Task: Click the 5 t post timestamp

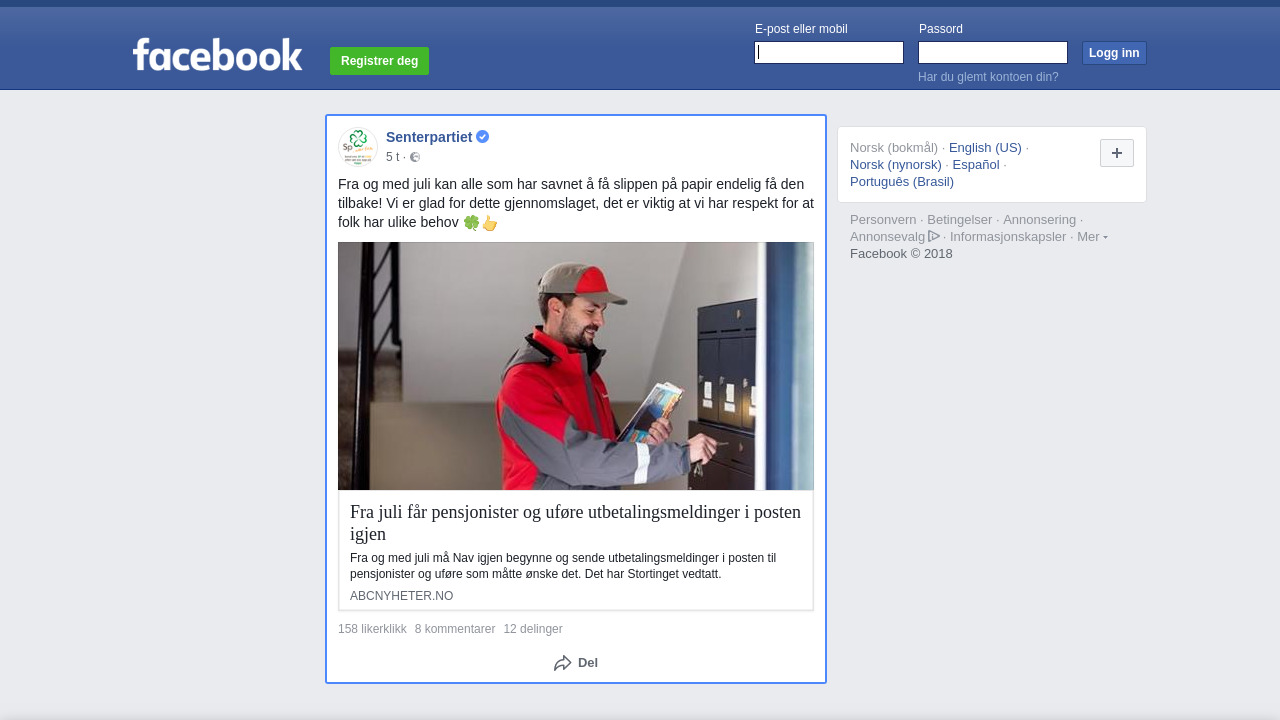Action: (x=392, y=157)
